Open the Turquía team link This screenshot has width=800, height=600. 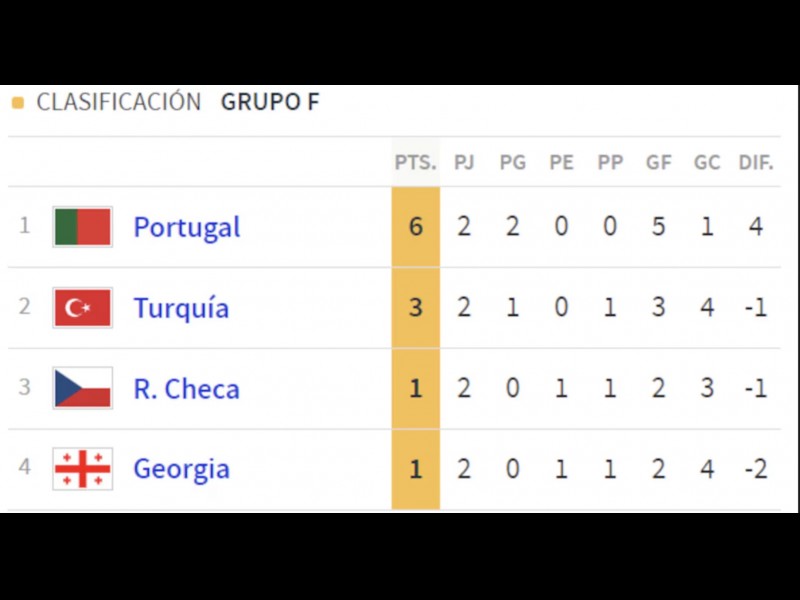point(181,308)
